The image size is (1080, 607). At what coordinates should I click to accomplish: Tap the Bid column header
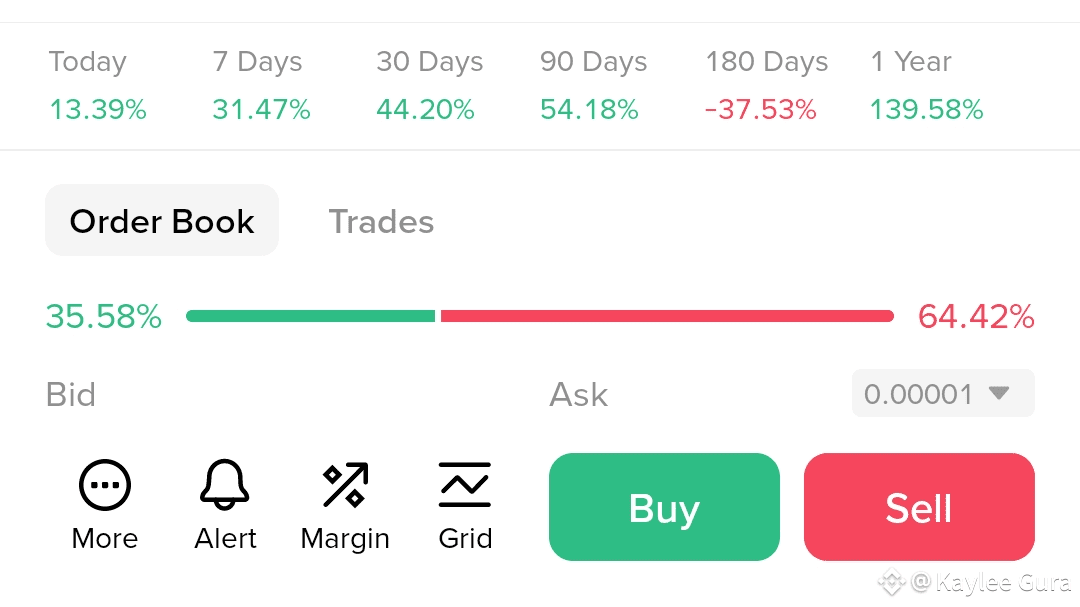click(x=71, y=394)
